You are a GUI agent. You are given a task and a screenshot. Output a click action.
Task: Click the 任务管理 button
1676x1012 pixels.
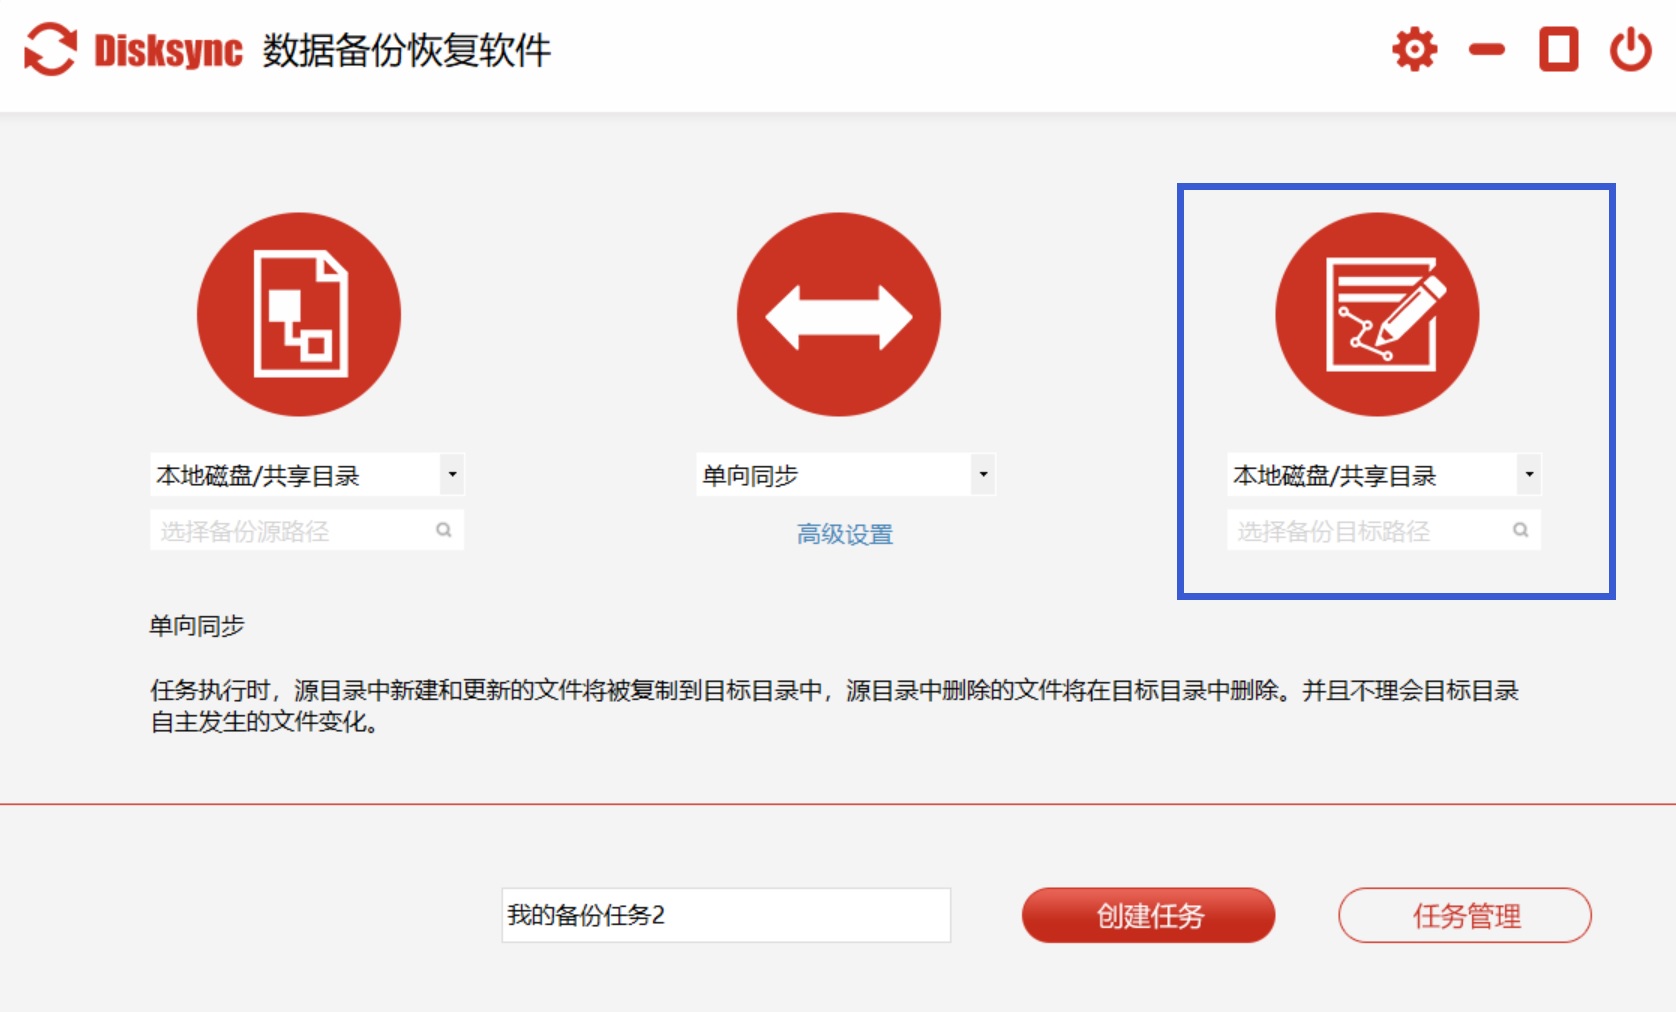(1465, 915)
